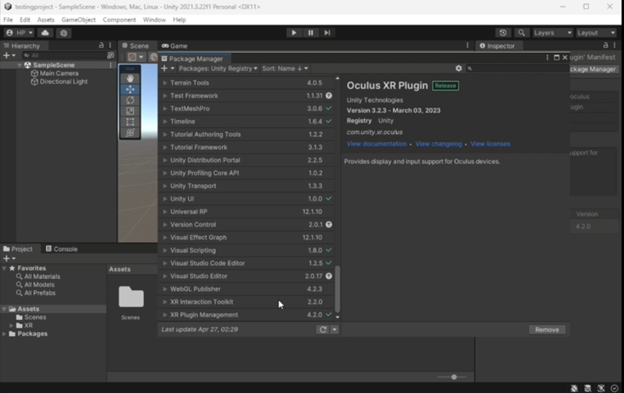
Task: Select Directional Light in Hierarchy
Action: coord(59,82)
